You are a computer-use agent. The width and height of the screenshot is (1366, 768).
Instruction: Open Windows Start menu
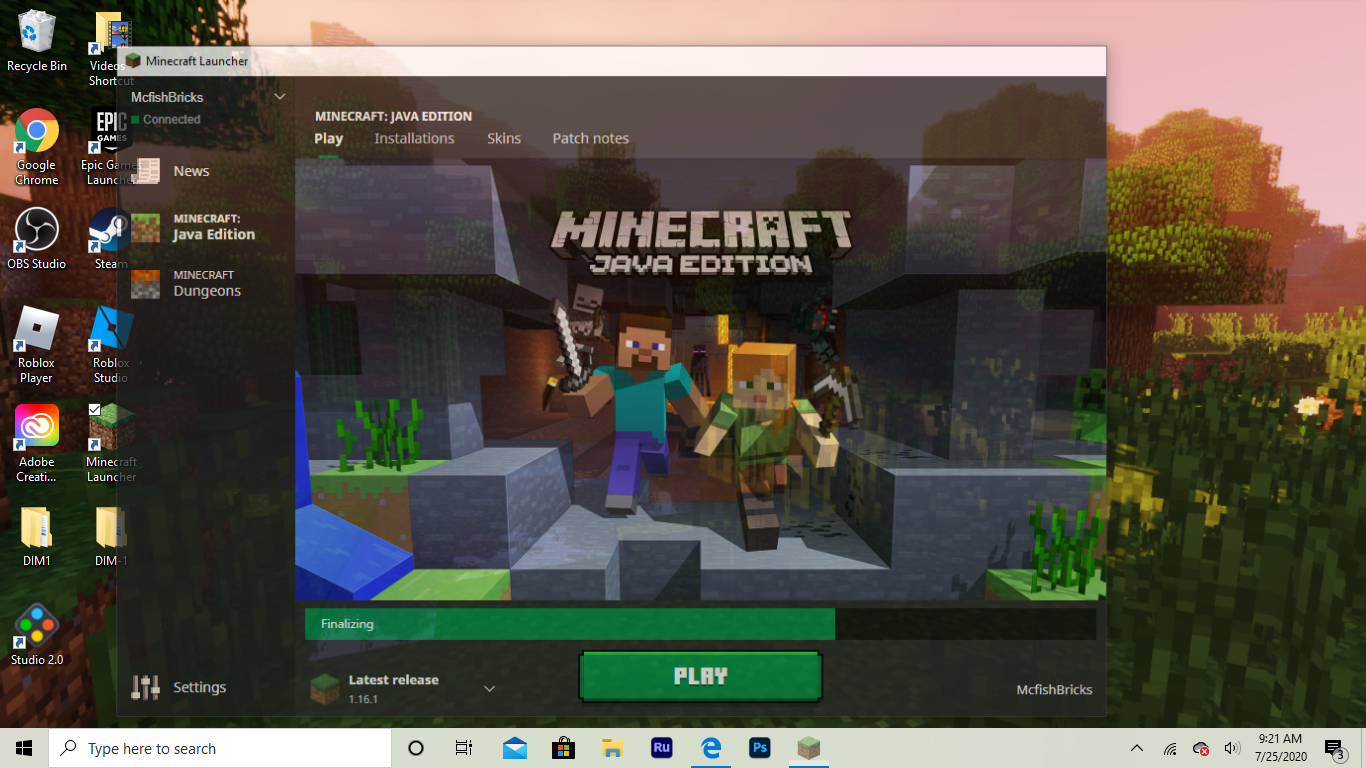24,748
